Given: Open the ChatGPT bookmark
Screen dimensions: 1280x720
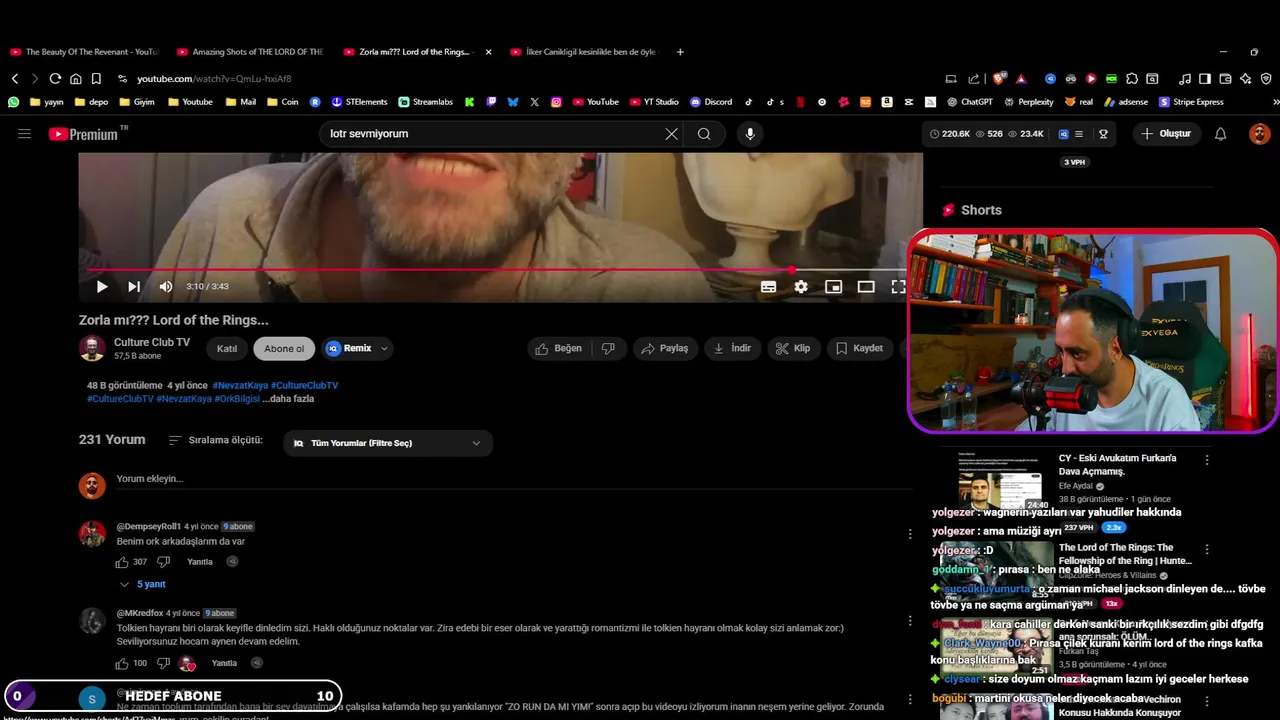Looking at the screenshot, I should (970, 102).
